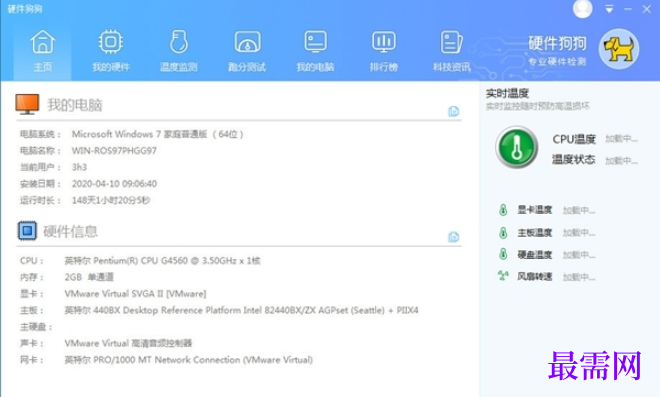Image resolution: width=660 pixels, height=397 pixels.
Task: Click the green CPU thermometer icon
Action: coord(516,147)
